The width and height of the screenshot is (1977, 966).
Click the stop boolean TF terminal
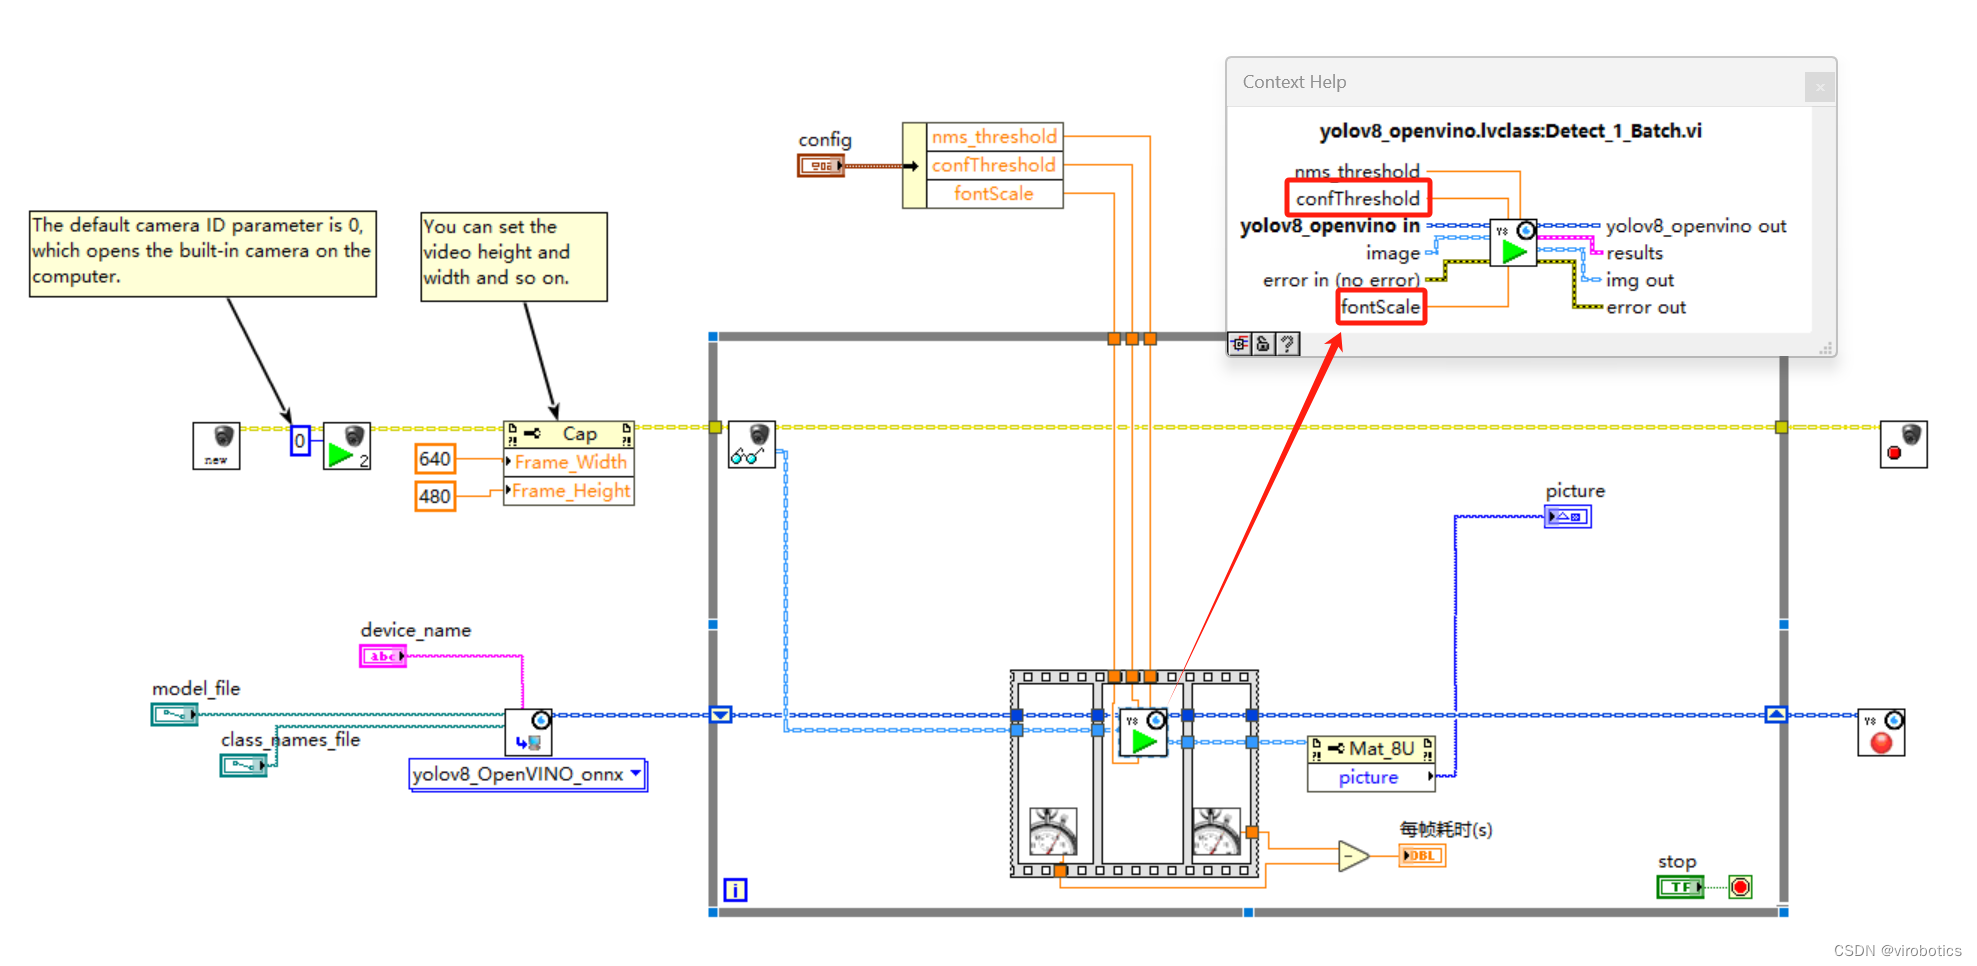pos(1681,887)
